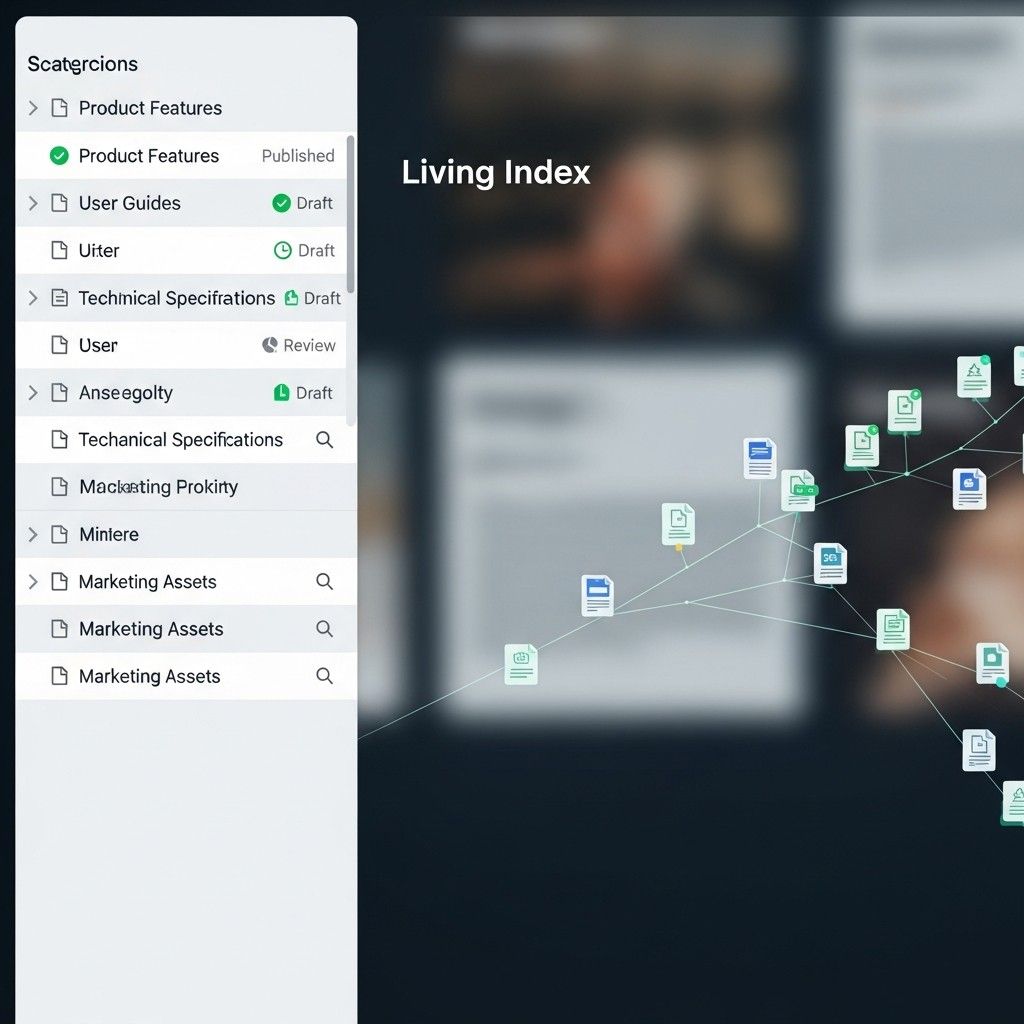This screenshot has width=1024, height=1024.
Task: Toggle the Draft status badge on Technical Specifrations
Action: click(x=313, y=298)
